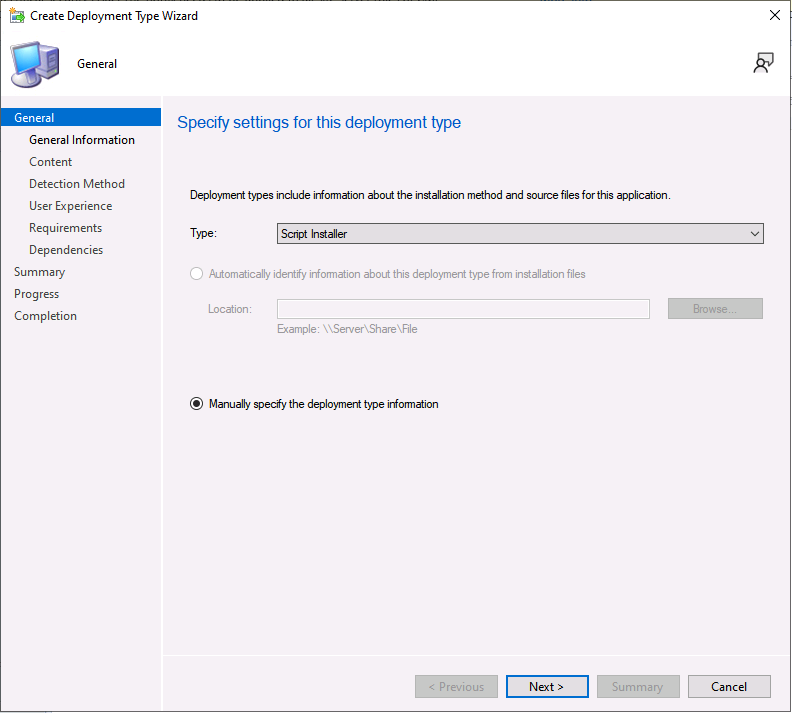This screenshot has width=792, height=713.
Task: Click the General step in sidebar
Action: click(34, 118)
